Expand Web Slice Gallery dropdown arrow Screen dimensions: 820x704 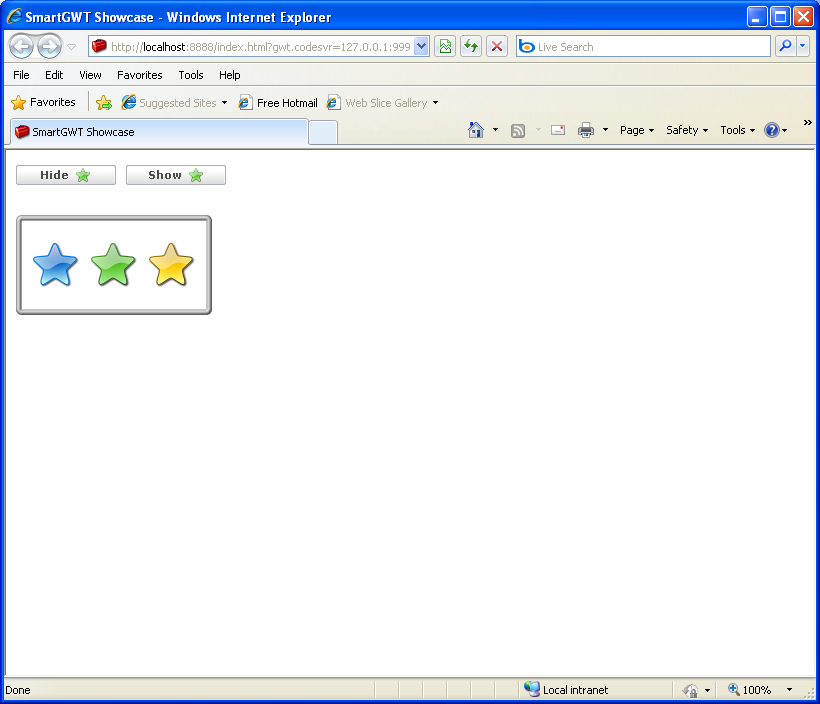pyautogui.click(x=435, y=103)
